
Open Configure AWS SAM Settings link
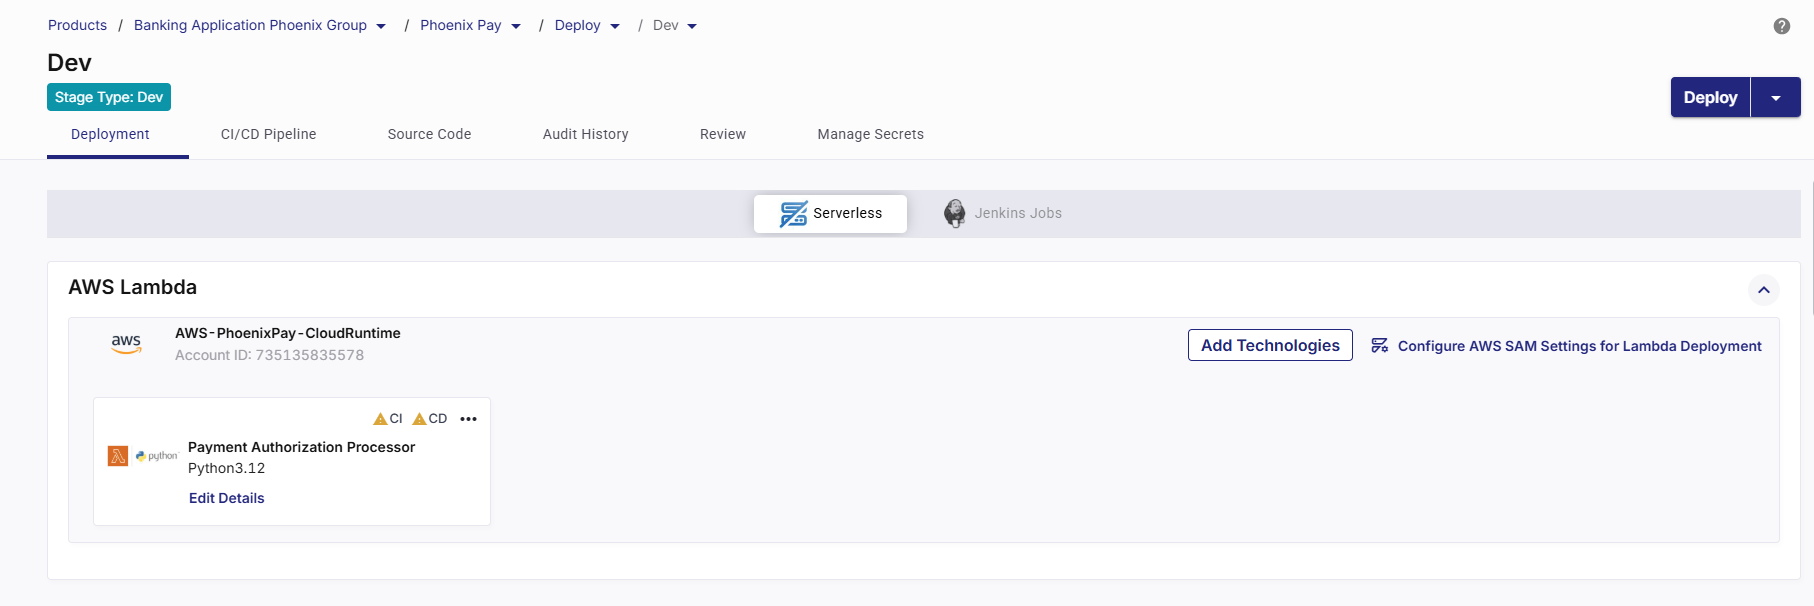(1578, 346)
